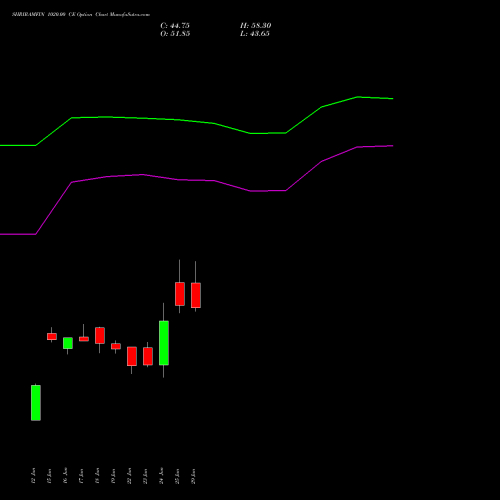Click the red candle above the 25 Jan label
The height and width of the screenshot is (500, 500).
(180, 294)
